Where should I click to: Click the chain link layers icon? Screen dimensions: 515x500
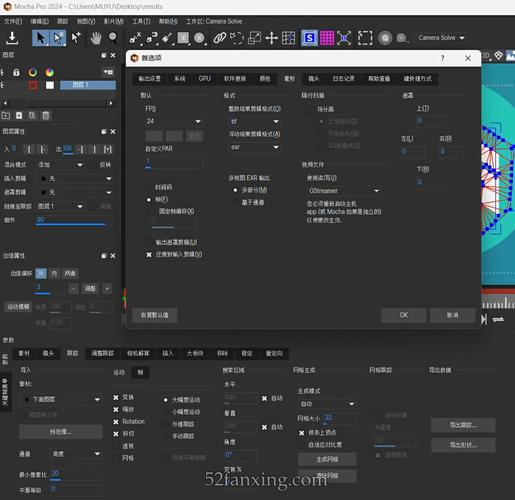[219, 38]
